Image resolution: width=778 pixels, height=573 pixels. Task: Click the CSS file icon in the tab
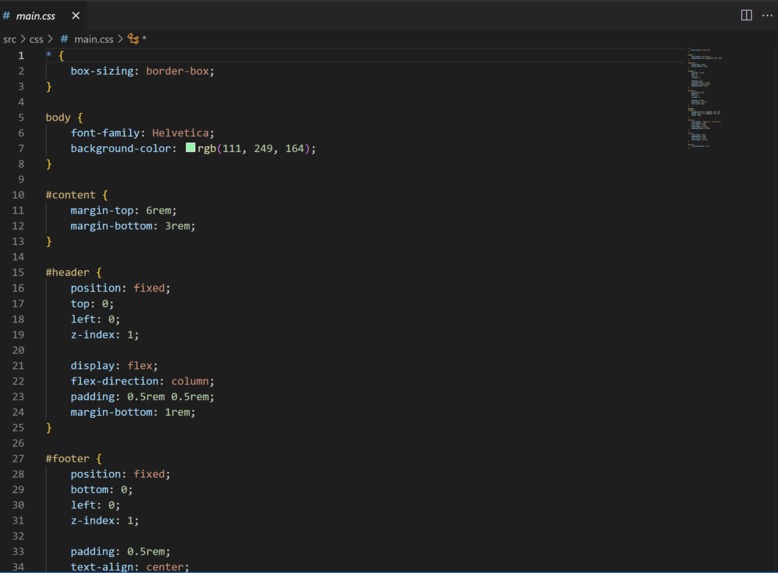point(6,16)
